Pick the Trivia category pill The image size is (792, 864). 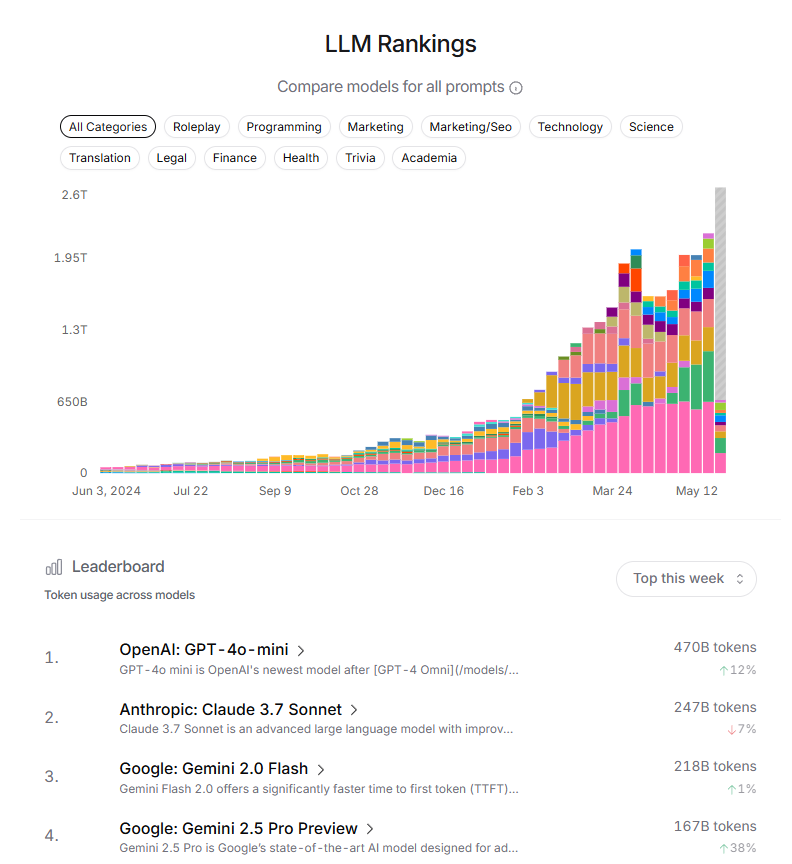coord(360,158)
